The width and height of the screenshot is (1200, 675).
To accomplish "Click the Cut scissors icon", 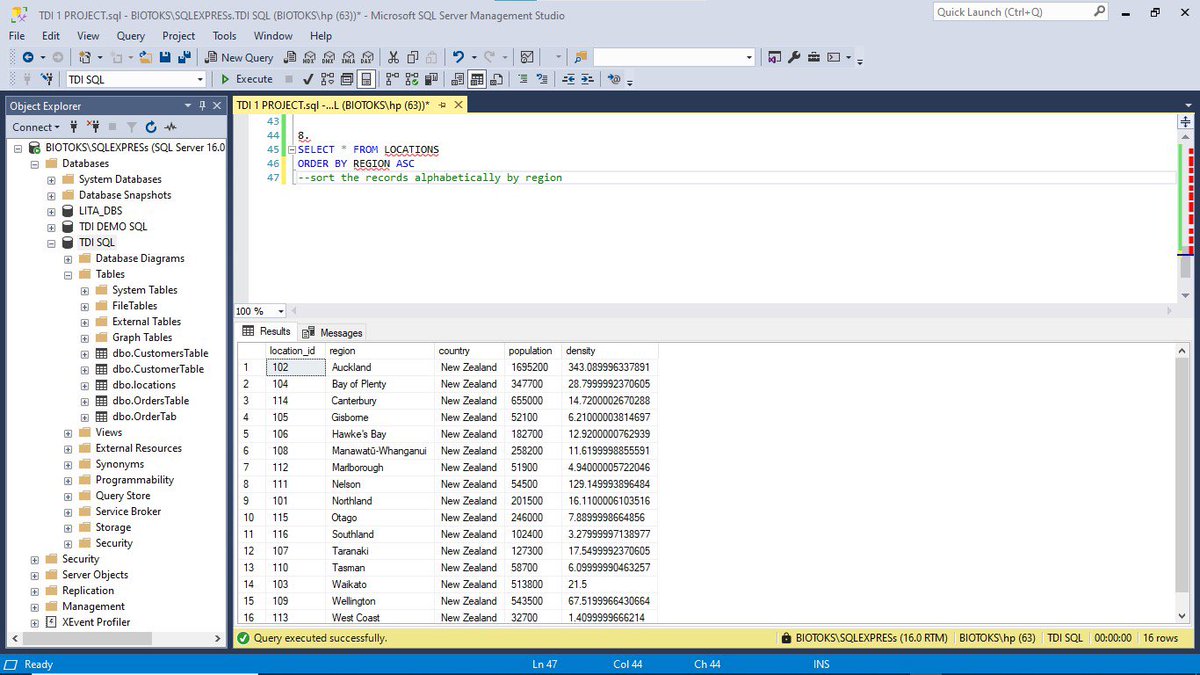I will point(394,57).
